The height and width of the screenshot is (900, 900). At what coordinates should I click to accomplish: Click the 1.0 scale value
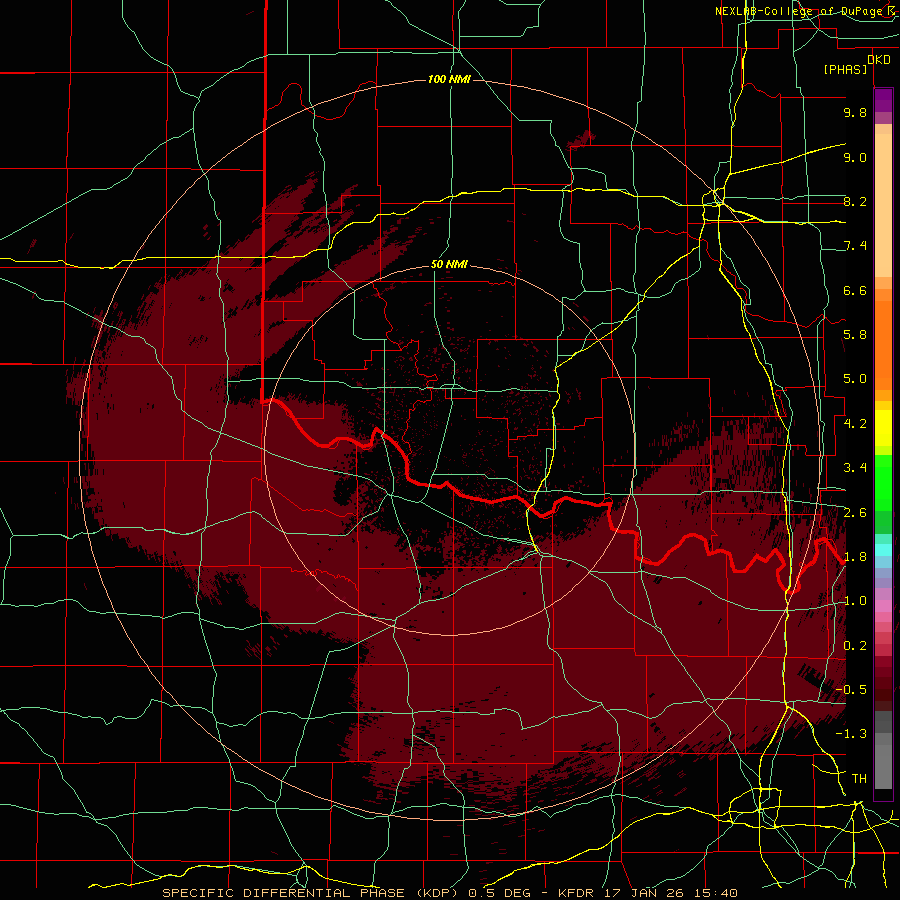point(855,601)
